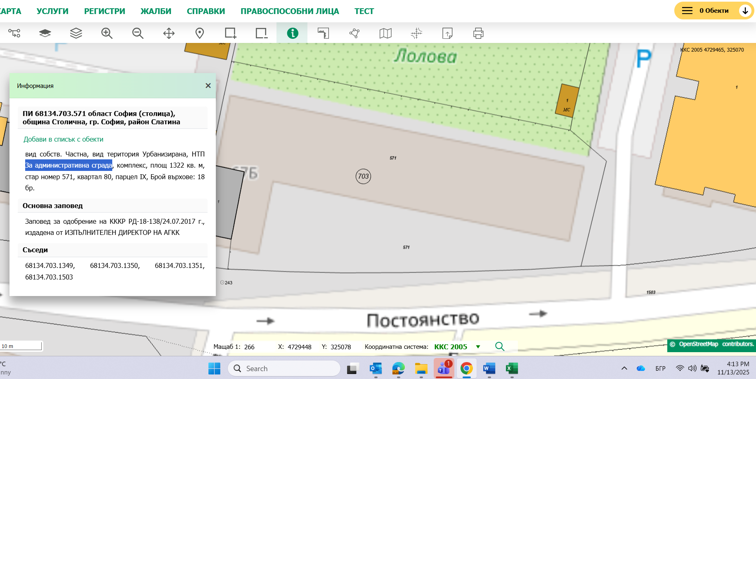Select the location pin marker tool

click(x=200, y=33)
